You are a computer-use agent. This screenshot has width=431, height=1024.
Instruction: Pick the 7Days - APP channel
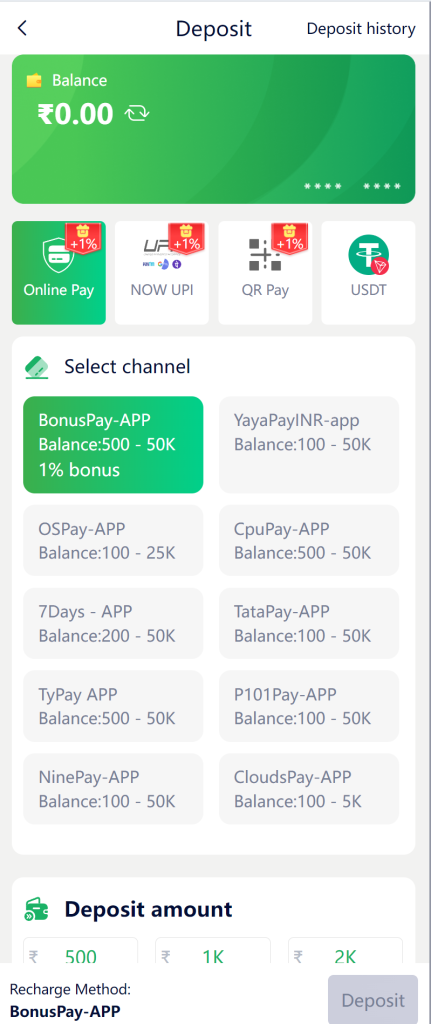coord(113,624)
